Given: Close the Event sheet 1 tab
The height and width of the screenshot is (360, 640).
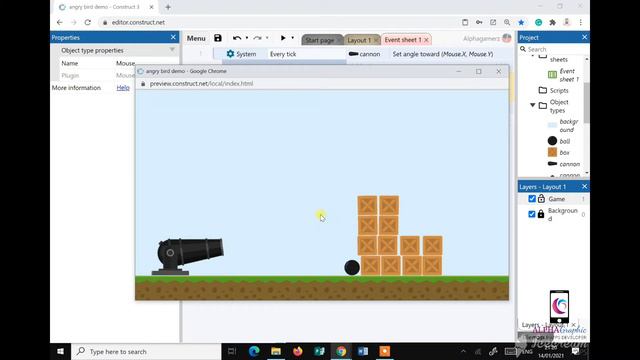Looking at the screenshot, I should [426, 40].
